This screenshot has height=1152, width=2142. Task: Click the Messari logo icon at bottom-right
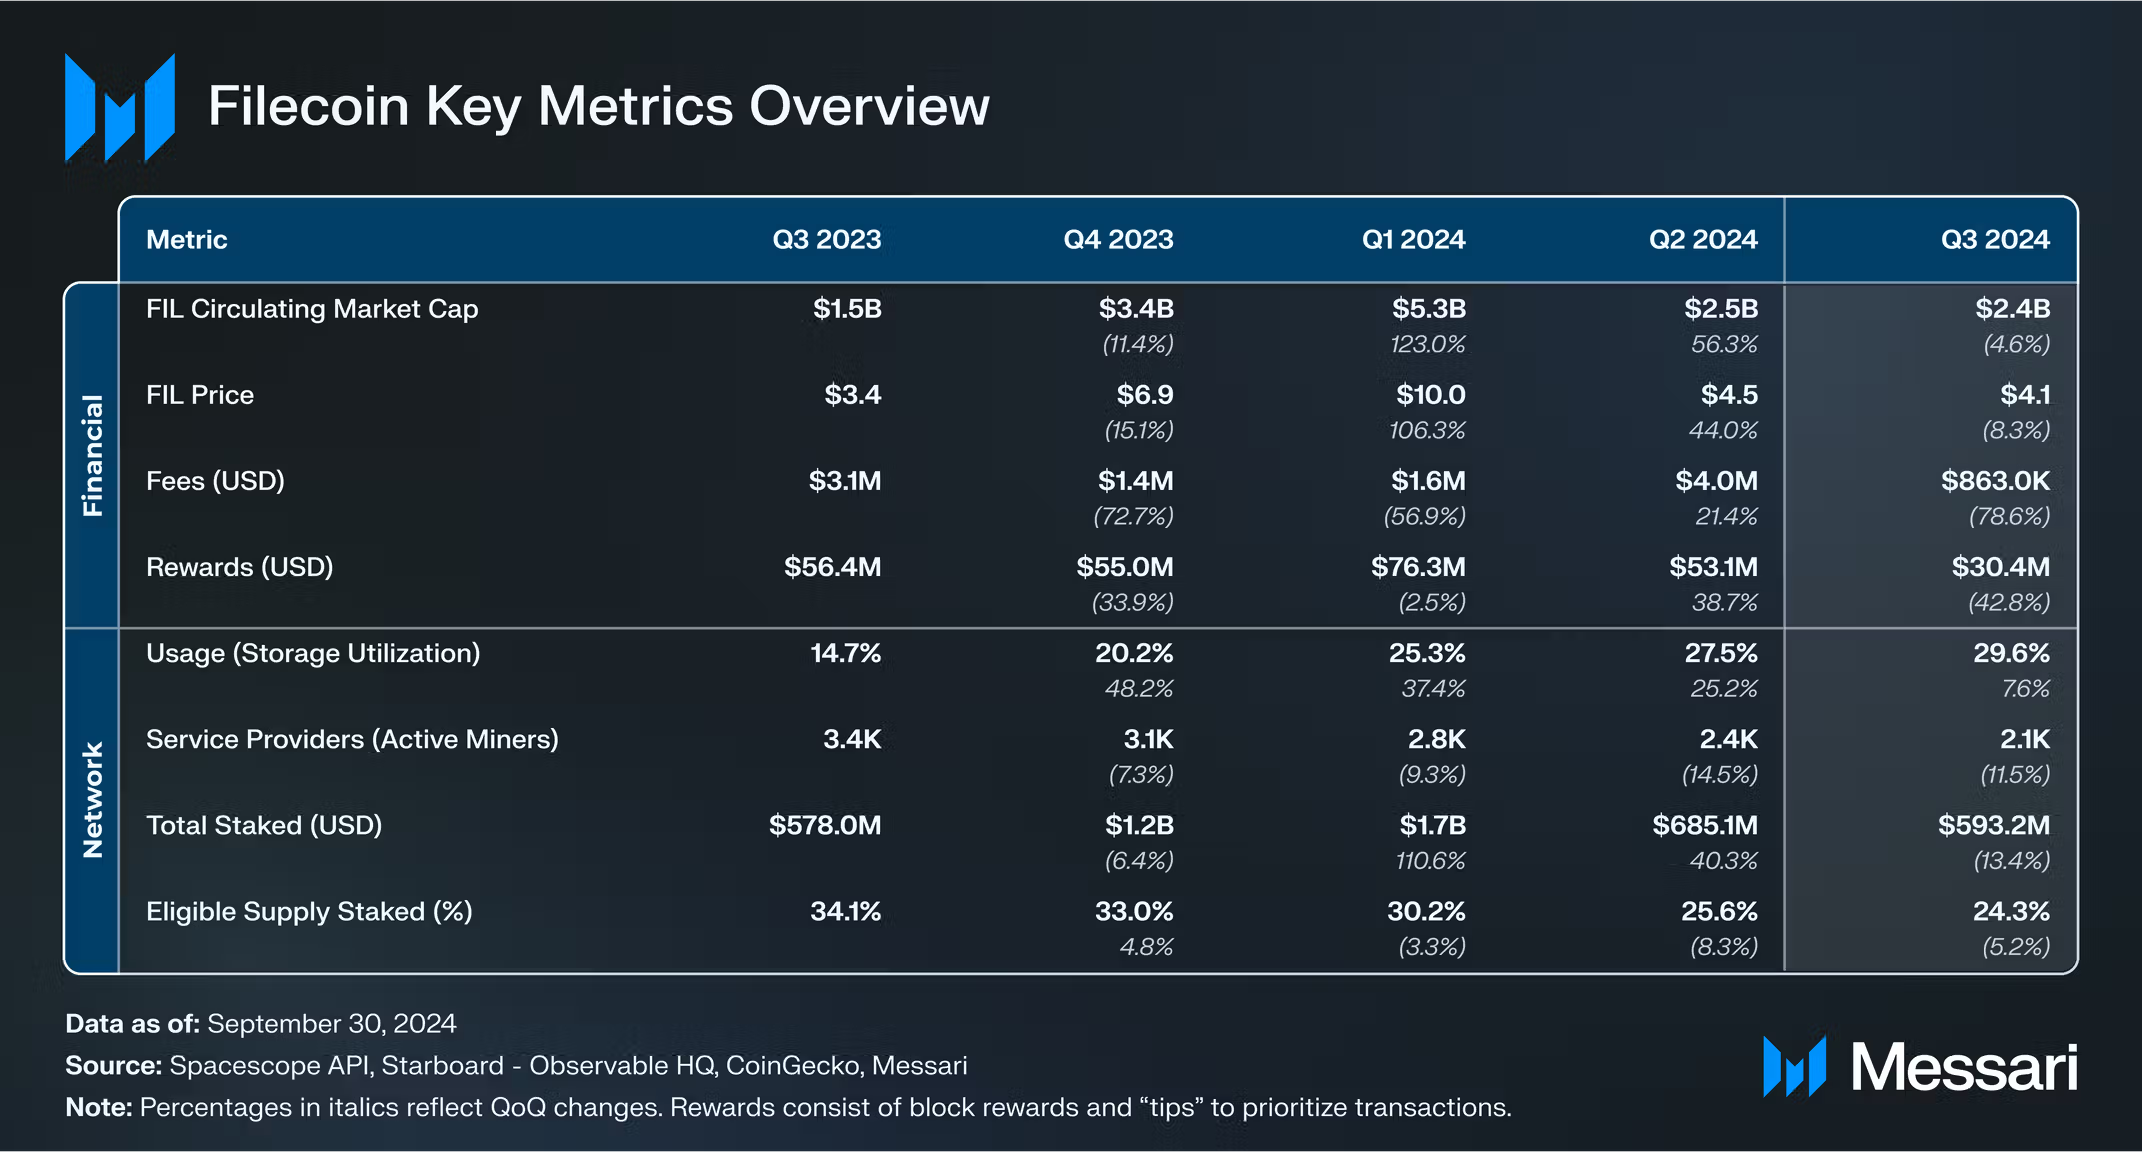pyautogui.click(x=1794, y=1067)
